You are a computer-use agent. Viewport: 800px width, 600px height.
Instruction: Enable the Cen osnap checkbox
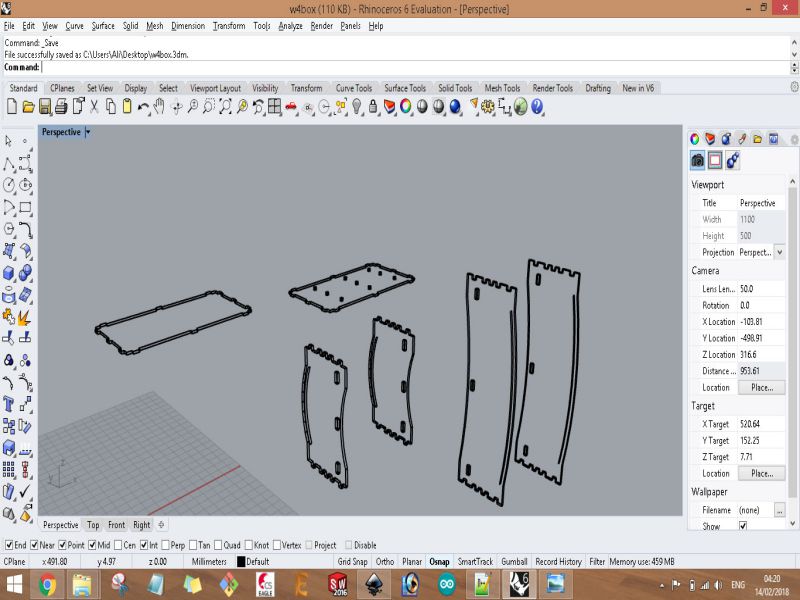pyautogui.click(x=118, y=545)
